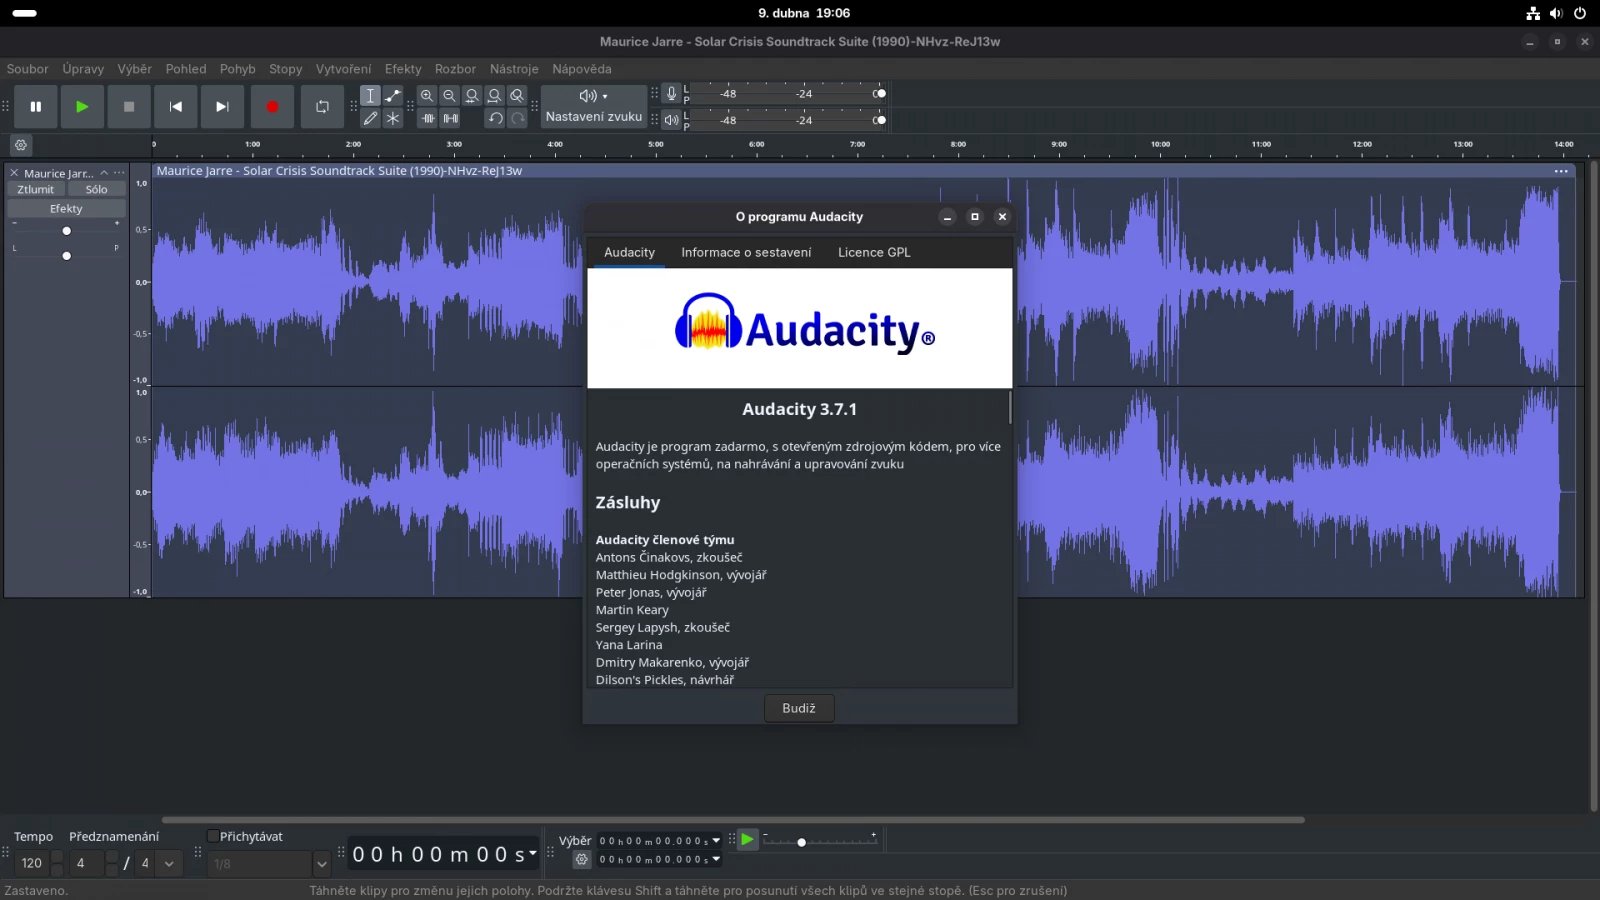
Task: Collapse the track using the caret arrow
Action: (x=104, y=173)
